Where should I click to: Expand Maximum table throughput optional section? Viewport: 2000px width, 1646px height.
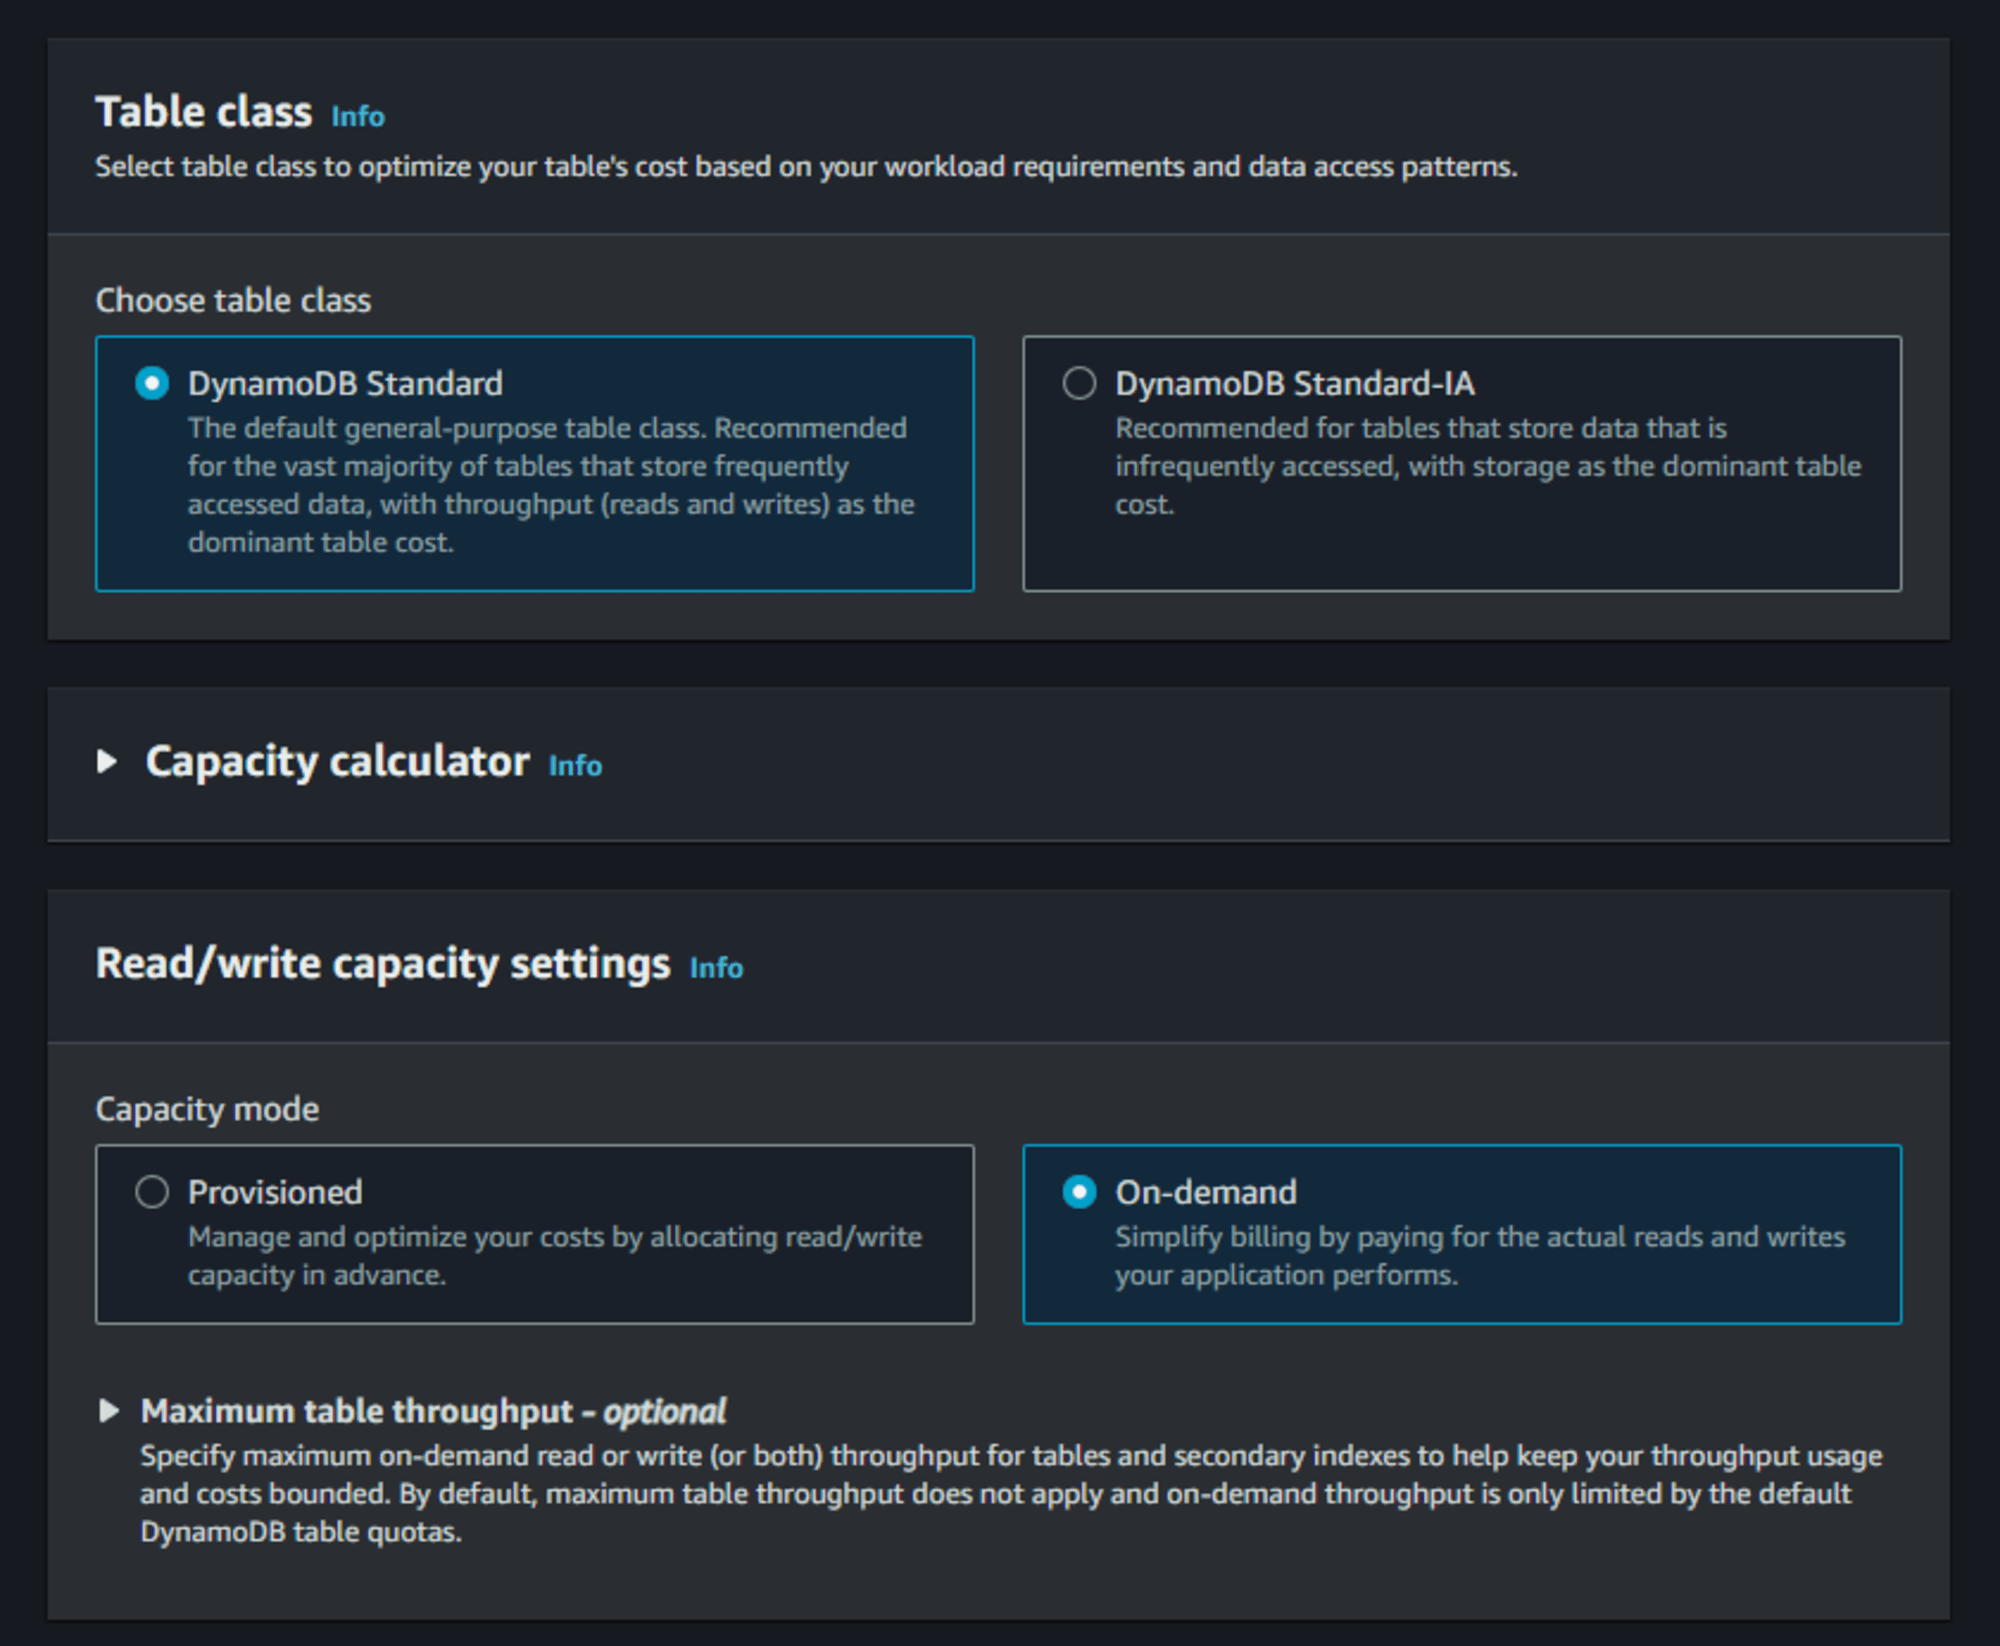[109, 1411]
